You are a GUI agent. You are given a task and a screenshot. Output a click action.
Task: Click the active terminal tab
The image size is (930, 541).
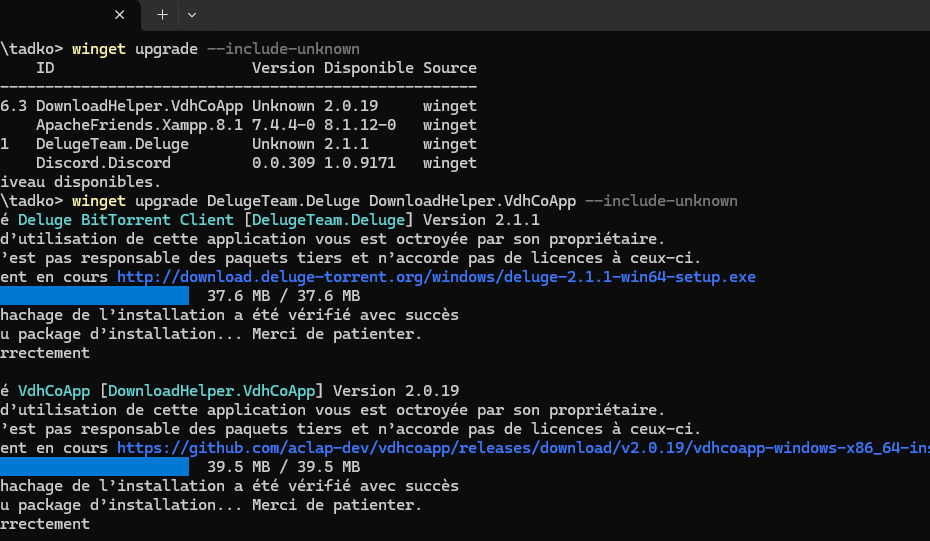(x=60, y=15)
